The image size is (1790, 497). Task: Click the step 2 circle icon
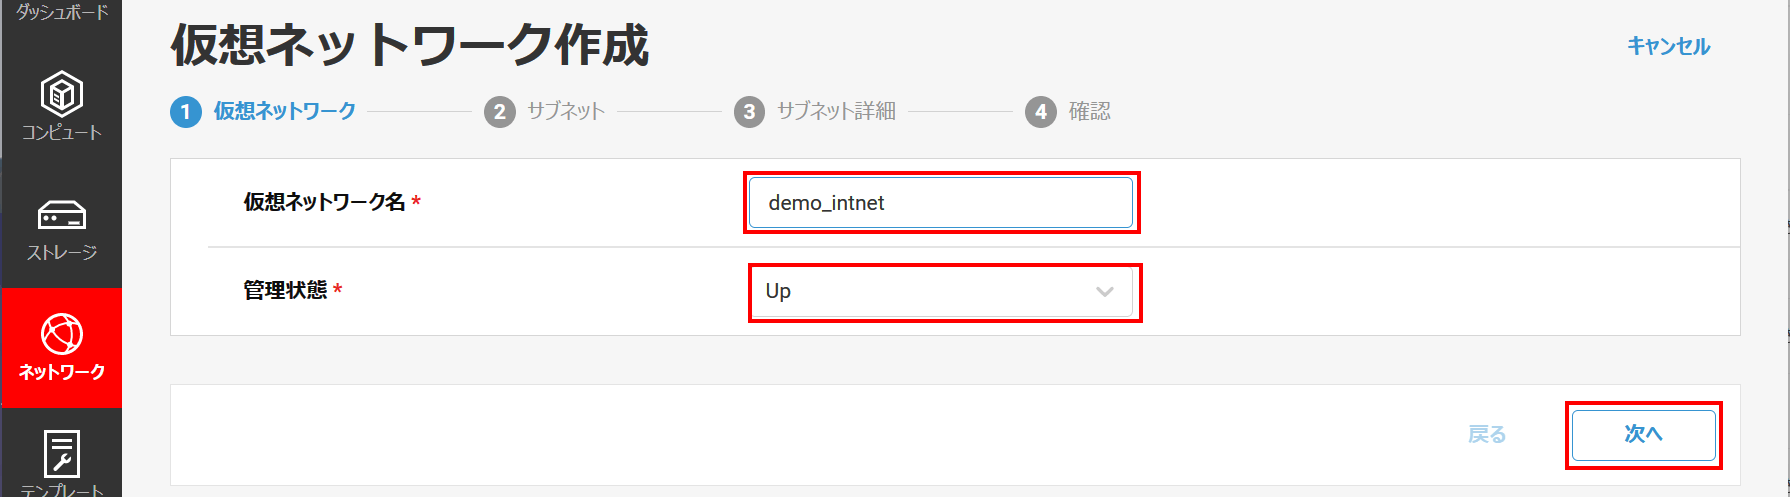[499, 112]
